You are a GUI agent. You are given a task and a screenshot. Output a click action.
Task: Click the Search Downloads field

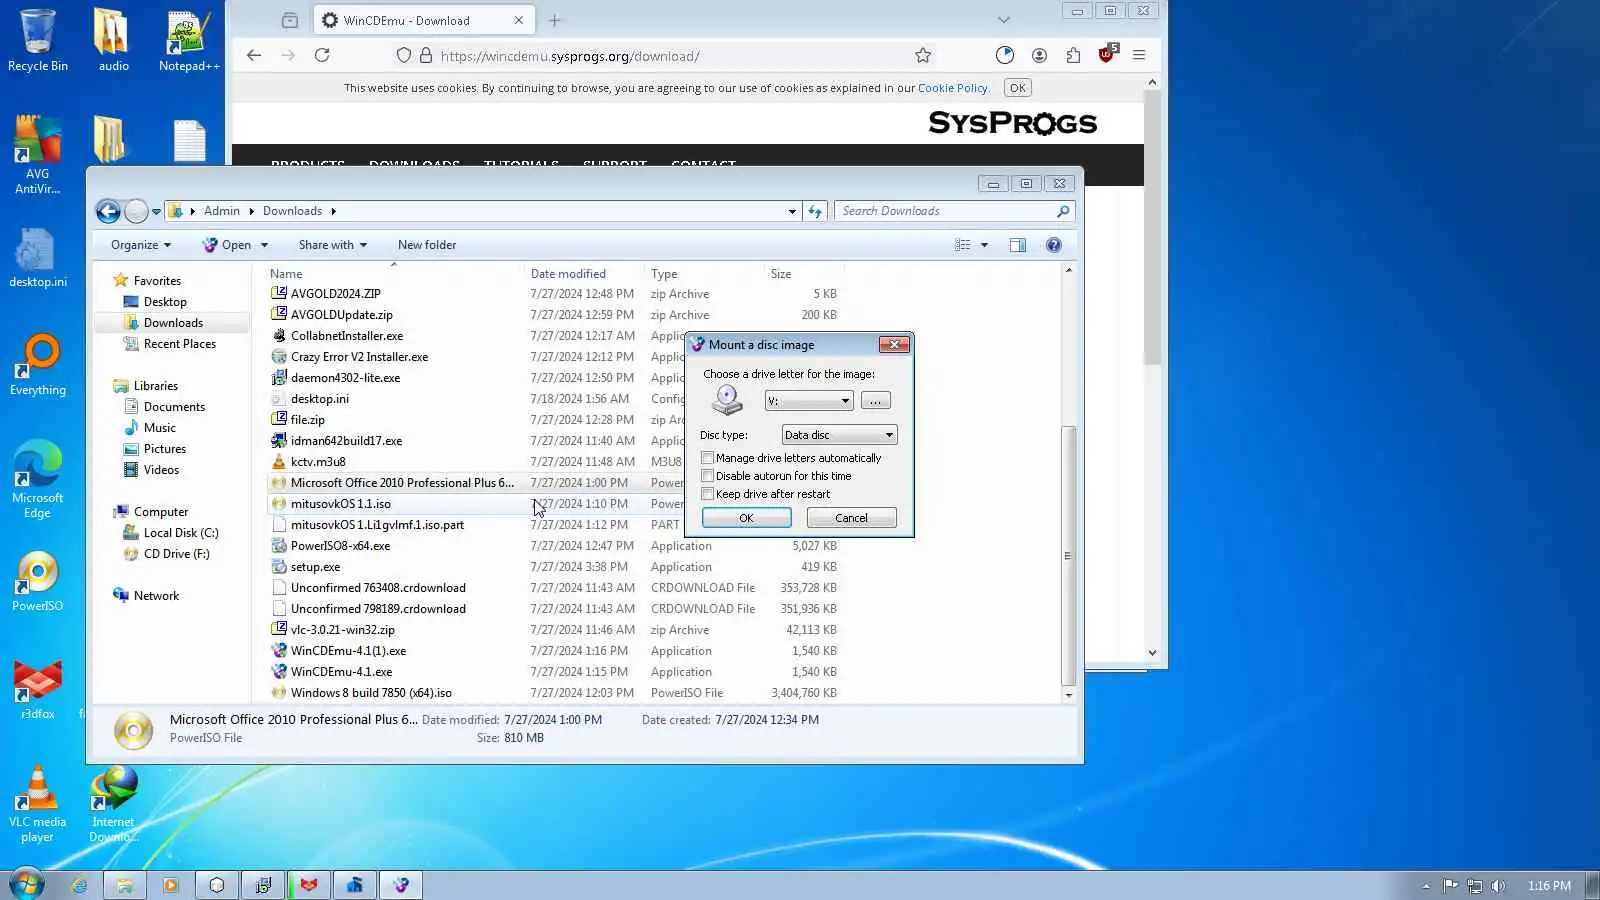coord(954,211)
